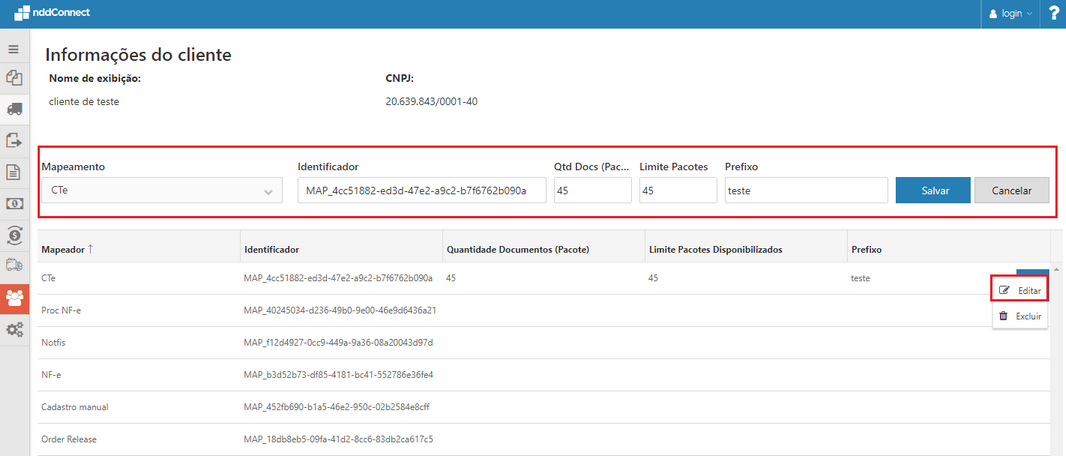The width and height of the screenshot is (1066, 456).
Task: Click the banknote money sidebar icon
Action: click(14, 203)
